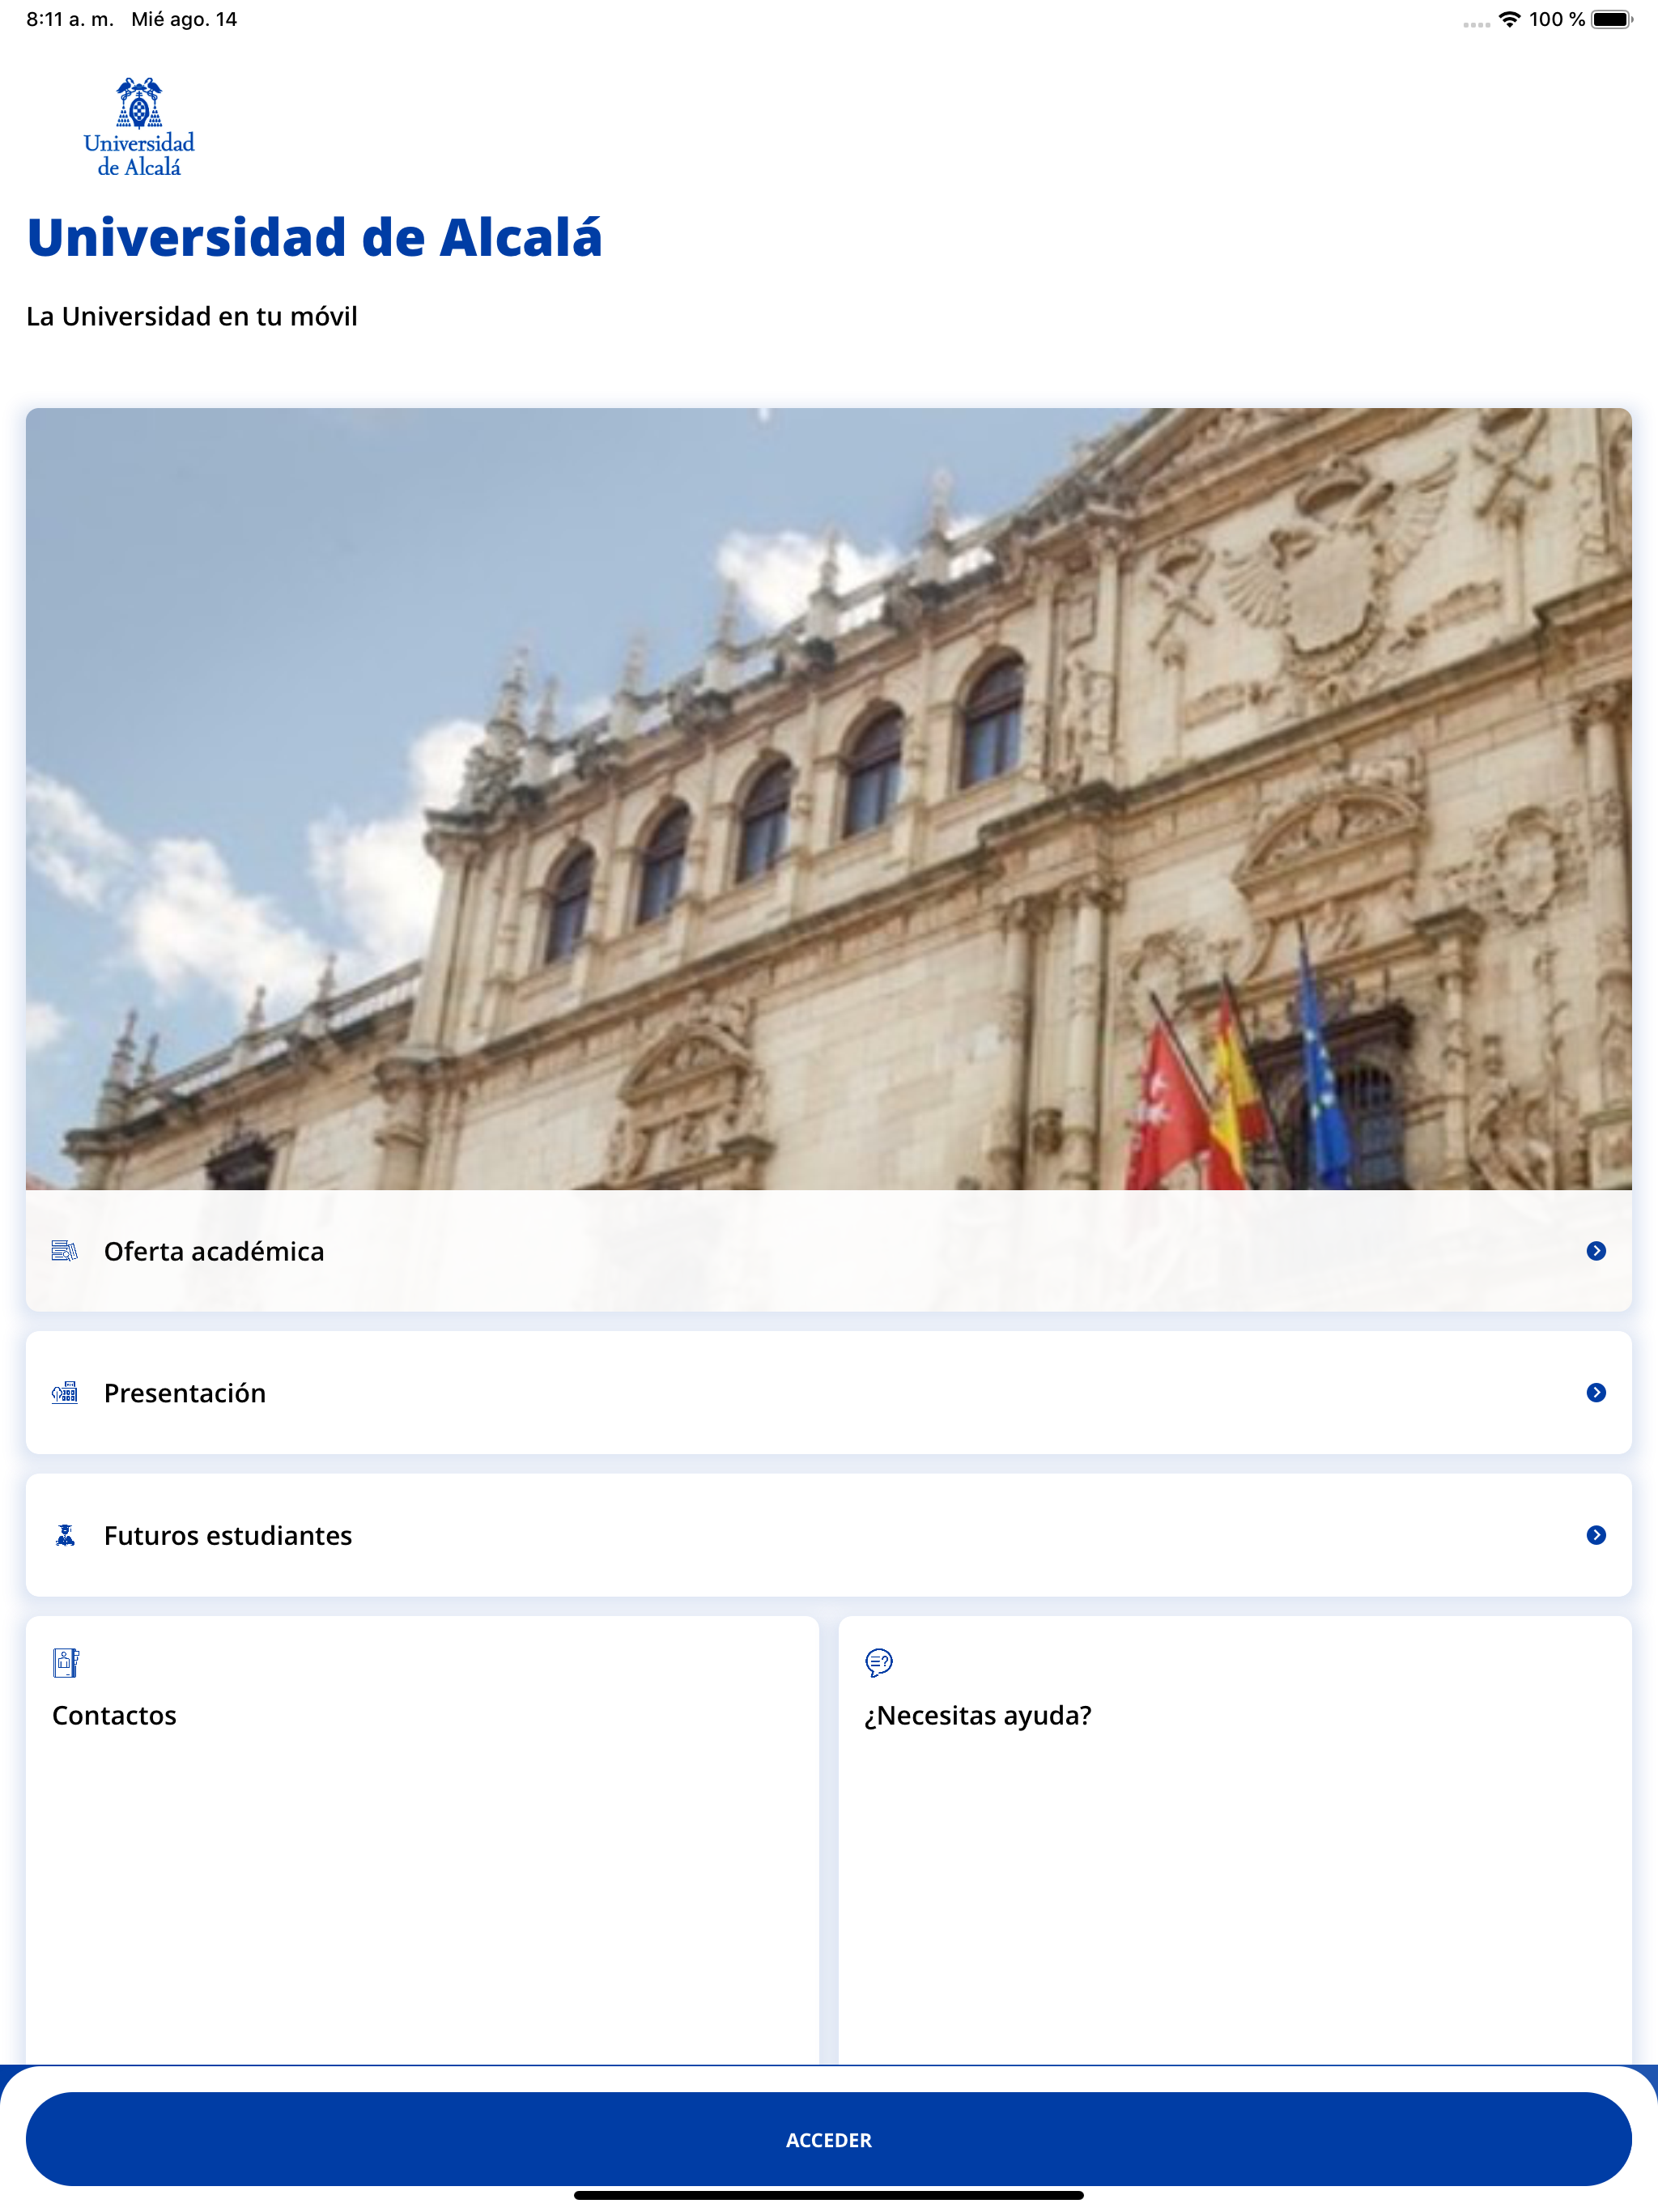Tap the 'La Universidad en tu móvil' subtitle
1658x2212 pixels.
pos(192,316)
